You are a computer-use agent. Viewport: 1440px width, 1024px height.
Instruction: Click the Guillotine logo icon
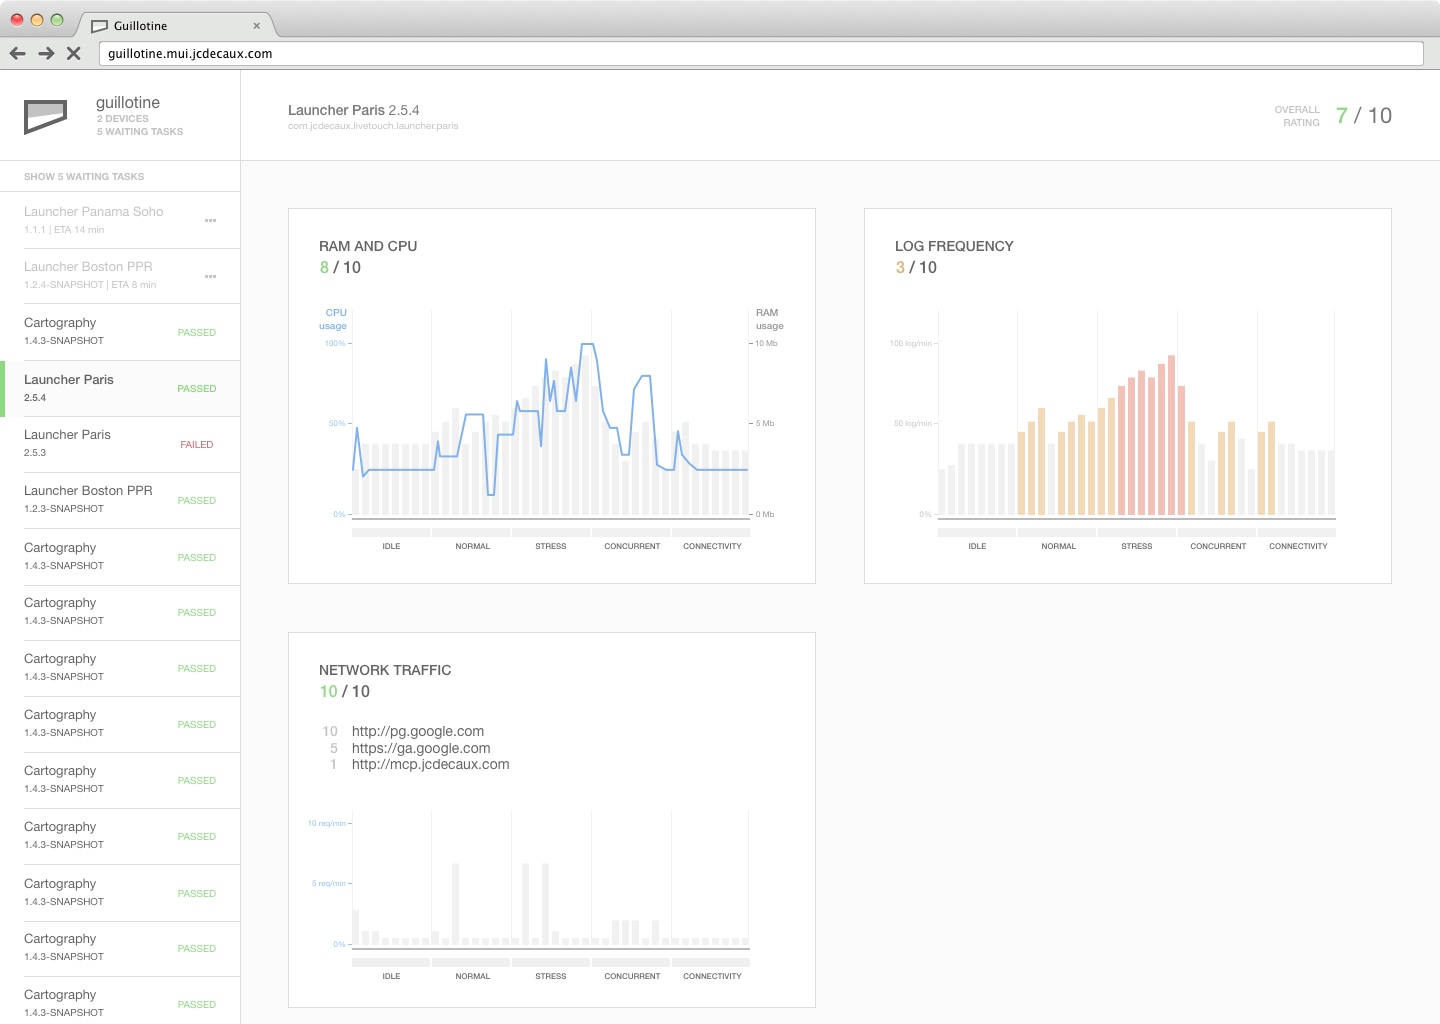click(x=45, y=116)
